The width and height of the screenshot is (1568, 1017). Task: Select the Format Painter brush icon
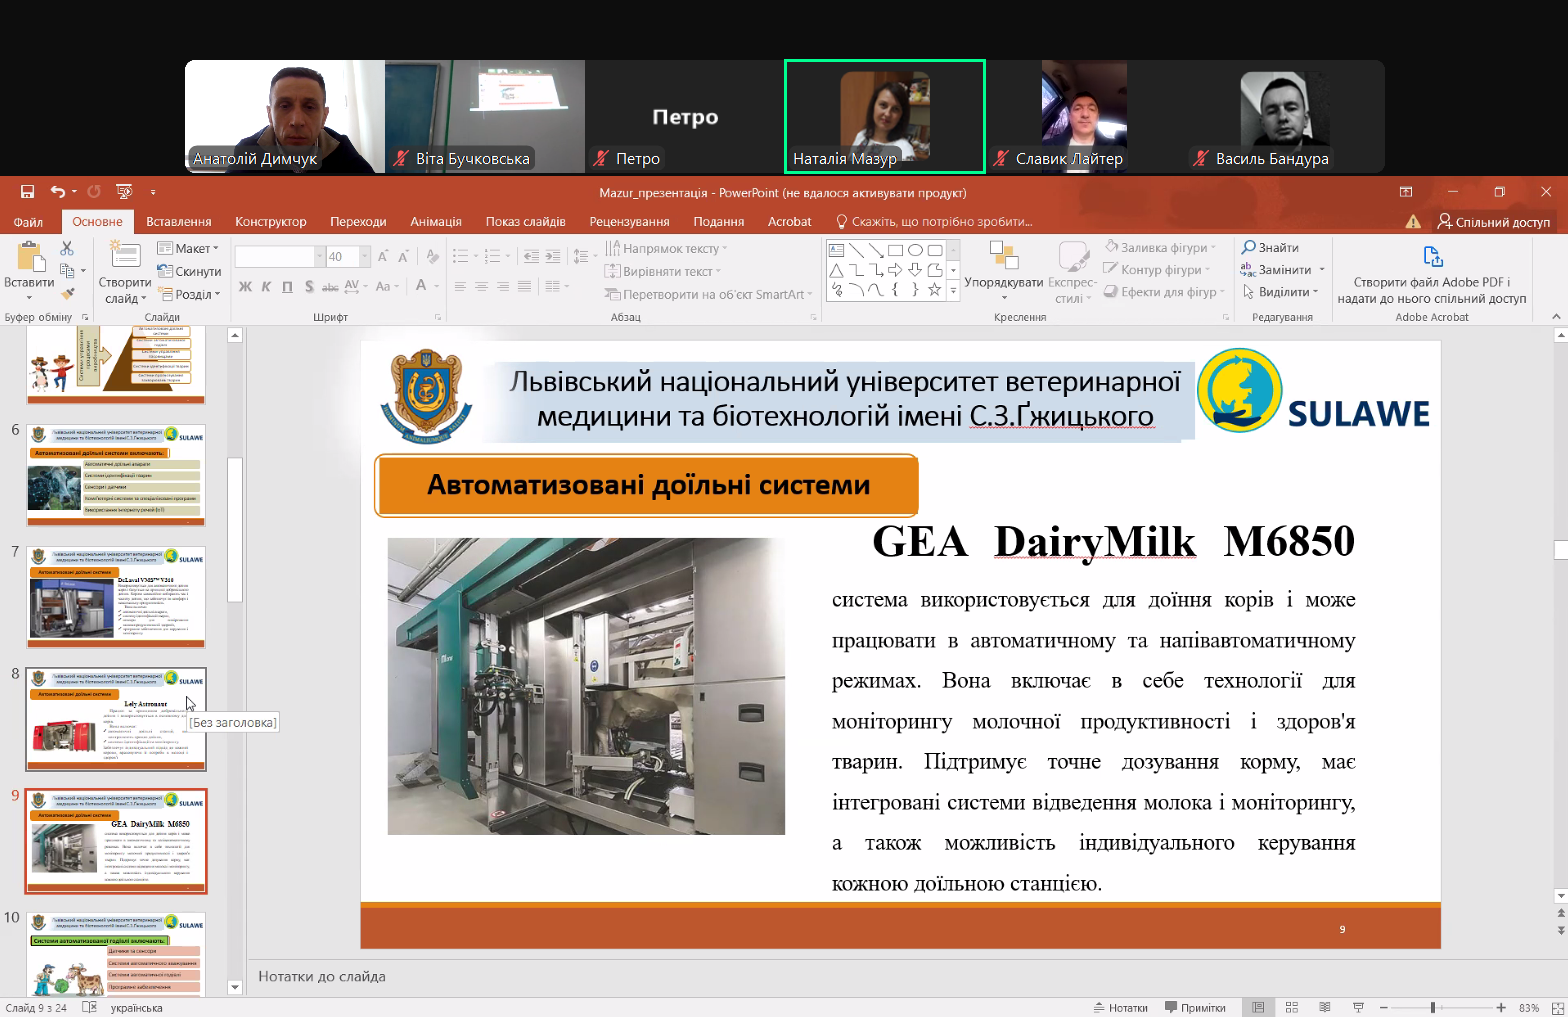[x=67, y=294]
